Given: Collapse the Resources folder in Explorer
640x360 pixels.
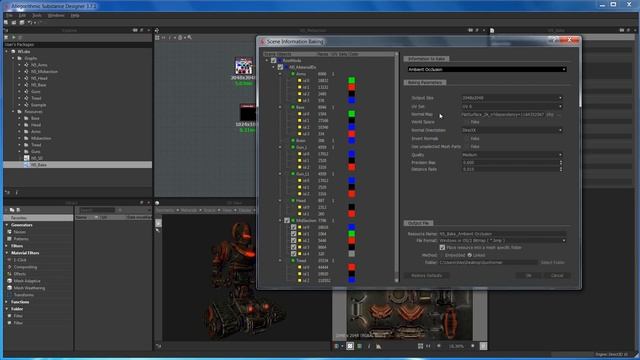Looking at the screenshot, I should pos(13,111).
